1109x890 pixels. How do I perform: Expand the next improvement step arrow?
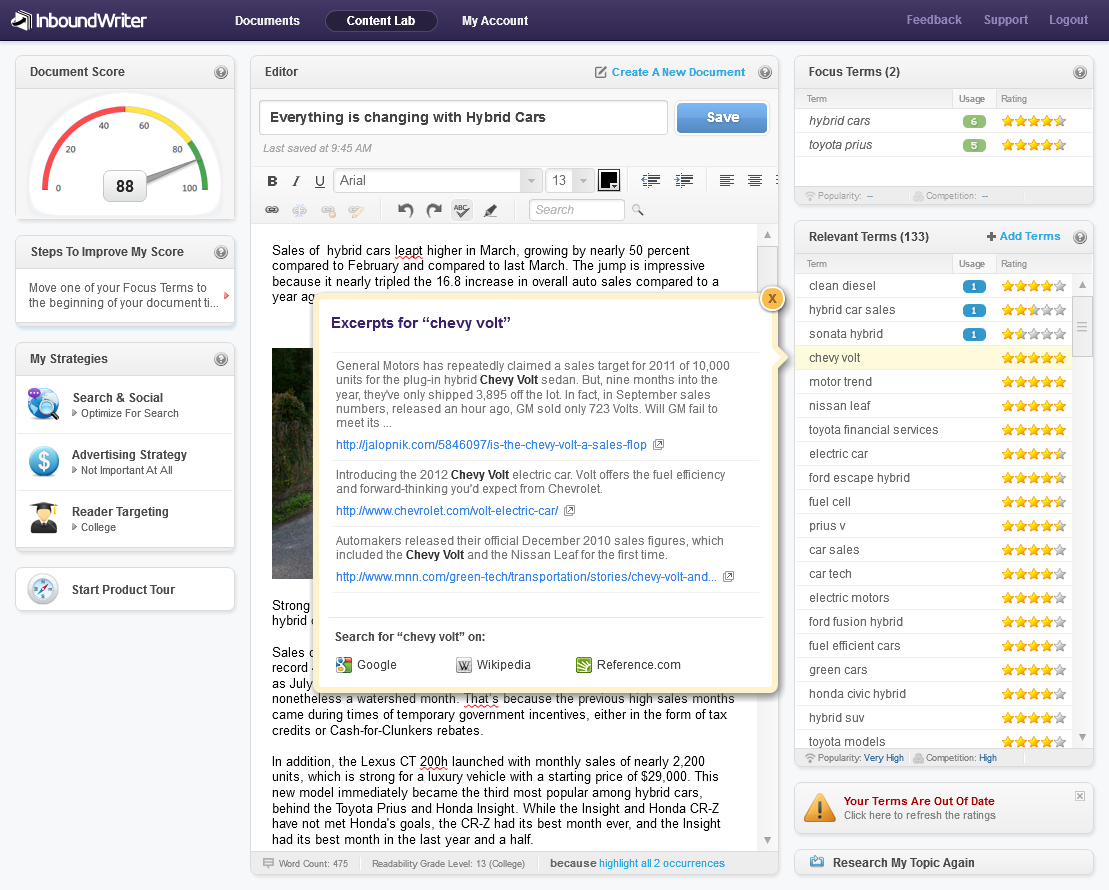[226, 296]
